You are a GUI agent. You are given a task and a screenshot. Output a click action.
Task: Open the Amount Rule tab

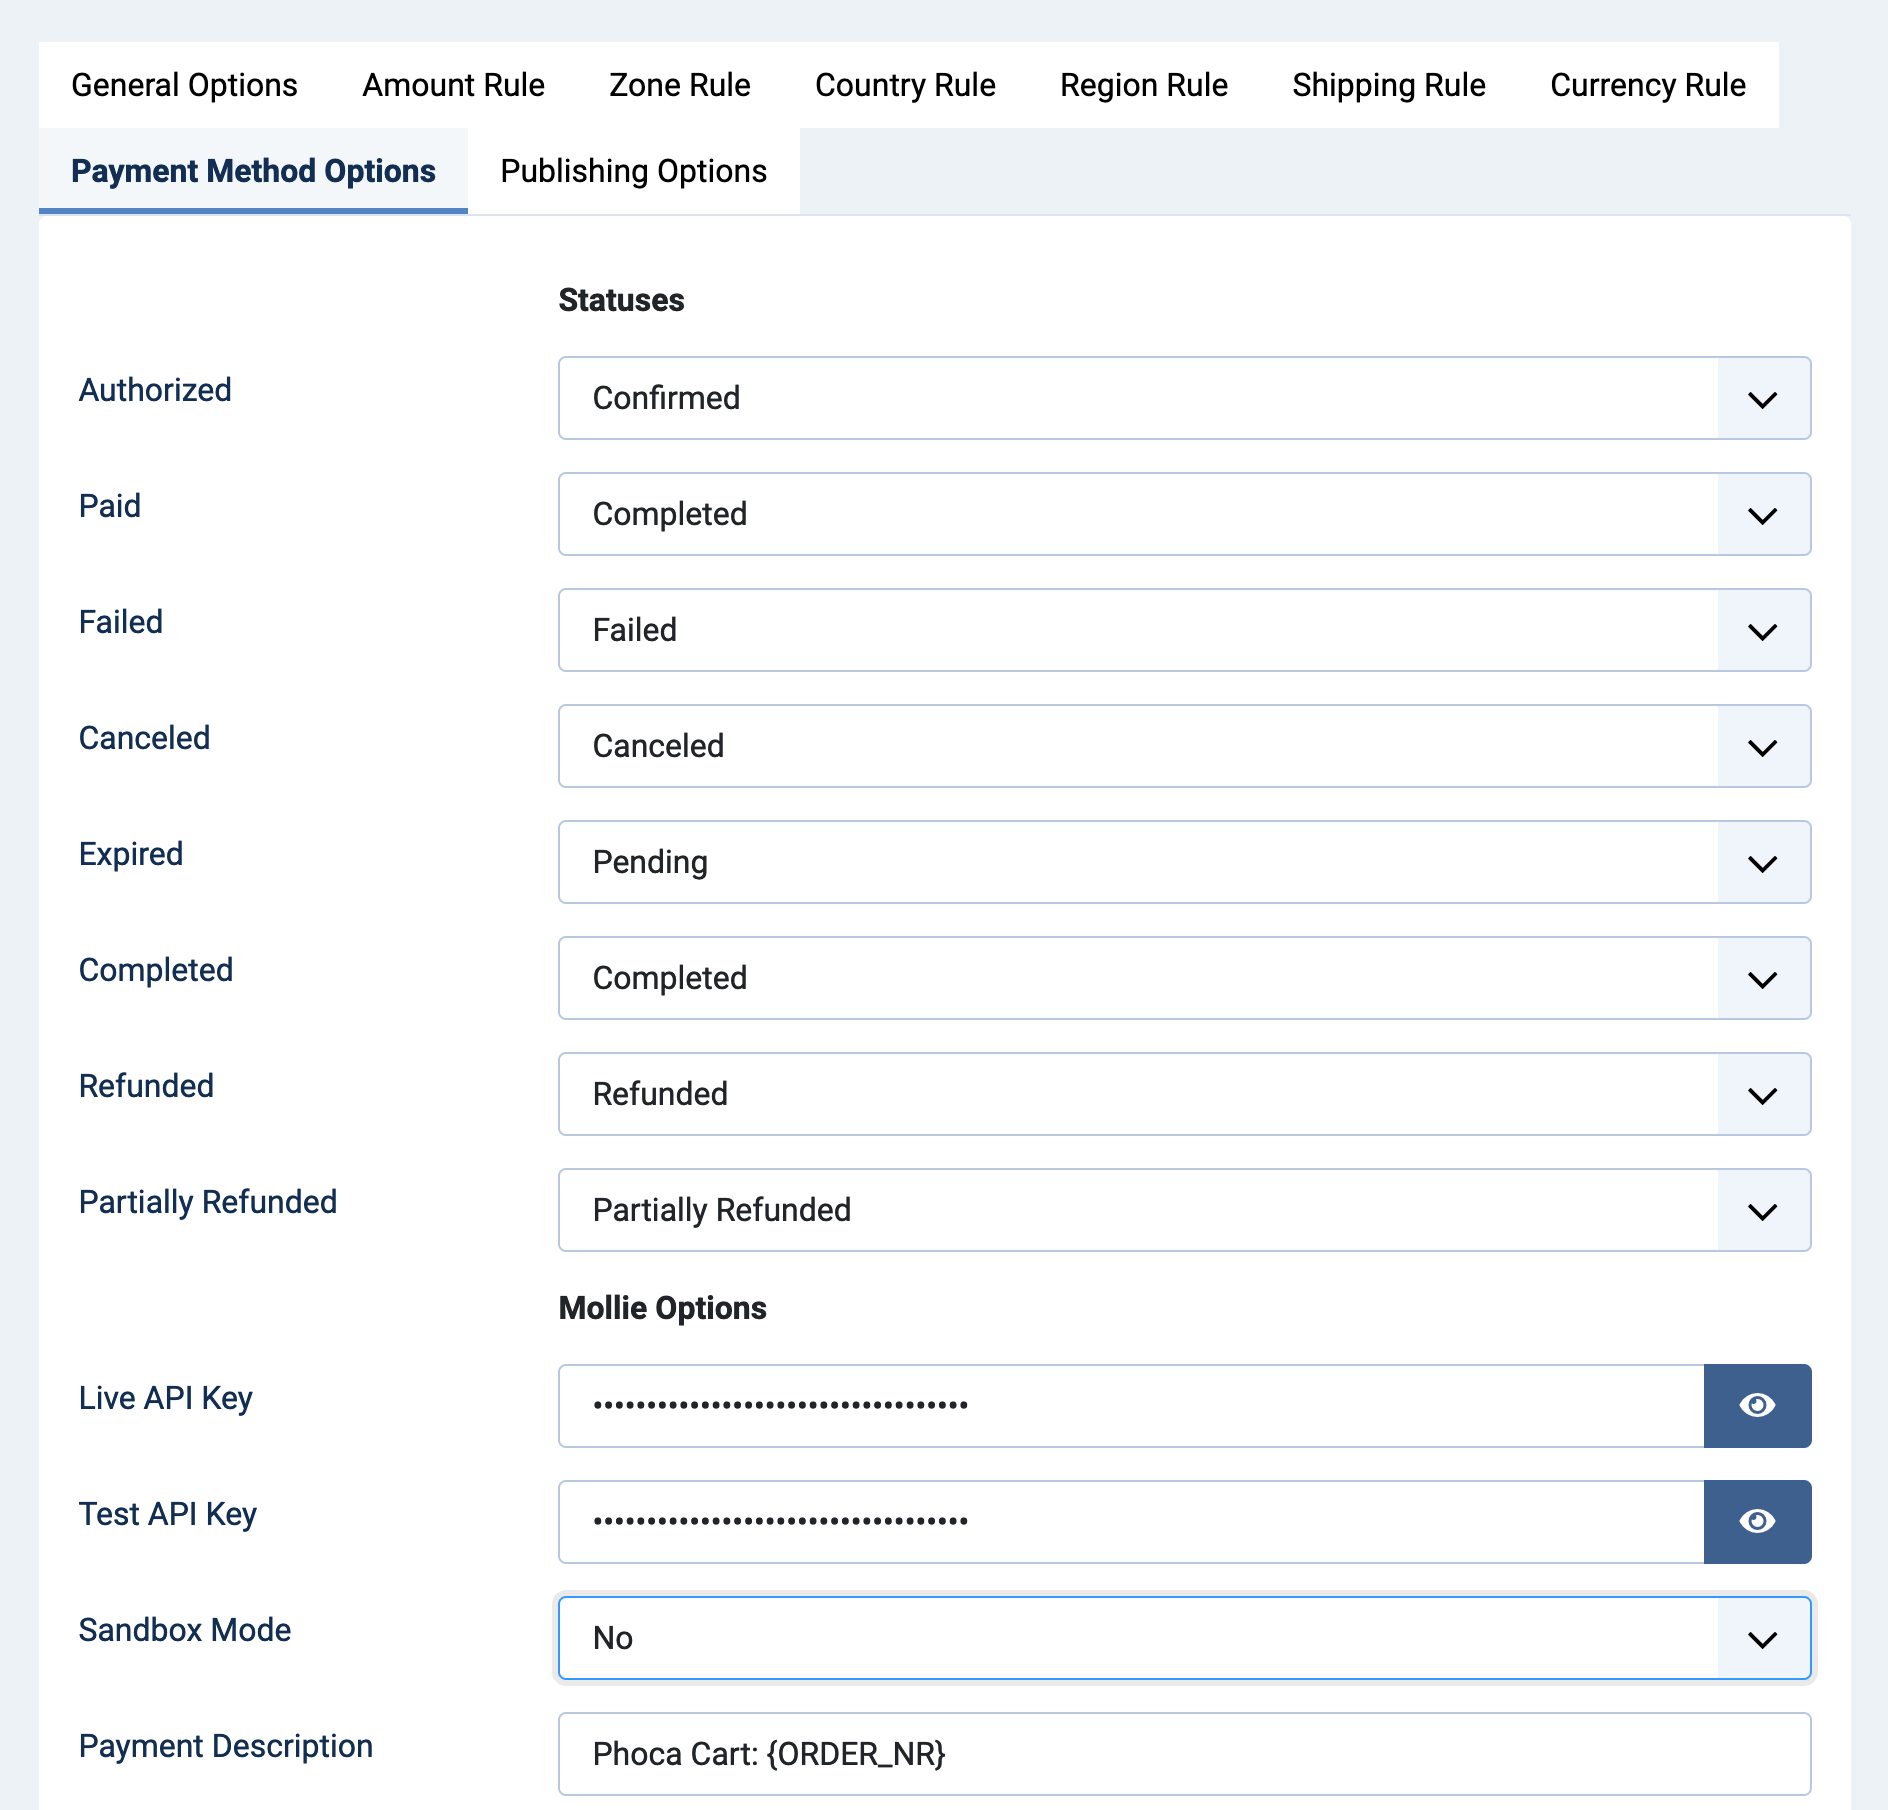click(x=453, y=85)
